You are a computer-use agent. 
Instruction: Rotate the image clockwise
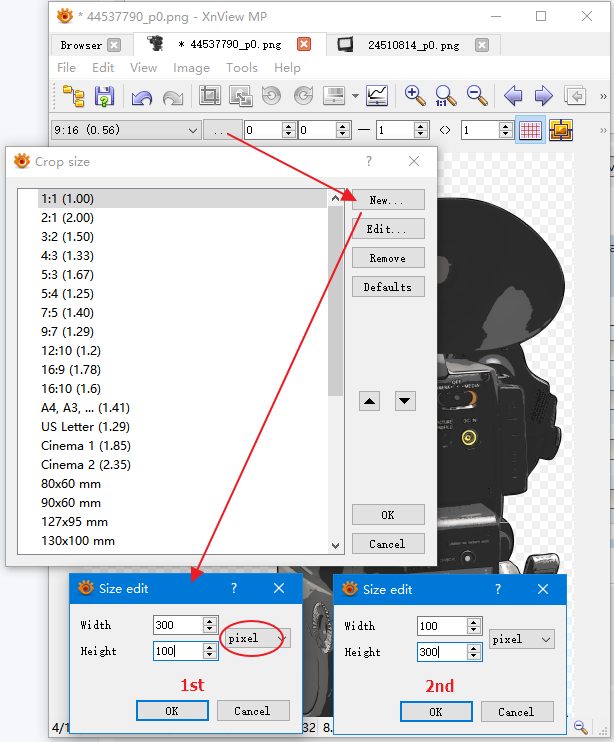(303, 96)
